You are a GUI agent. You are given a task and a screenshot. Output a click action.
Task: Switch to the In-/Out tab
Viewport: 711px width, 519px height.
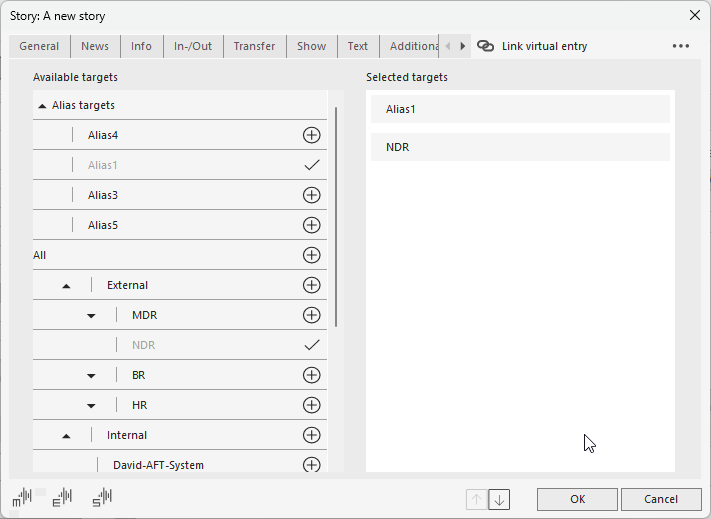point(193,46)
